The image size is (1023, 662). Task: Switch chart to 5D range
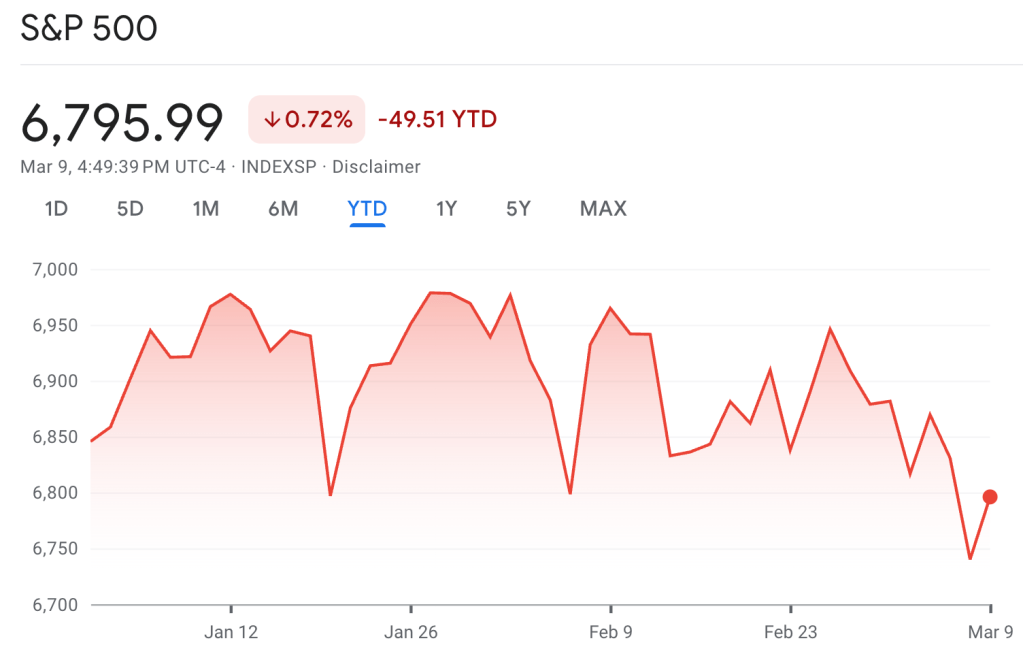tap(130, 209)
